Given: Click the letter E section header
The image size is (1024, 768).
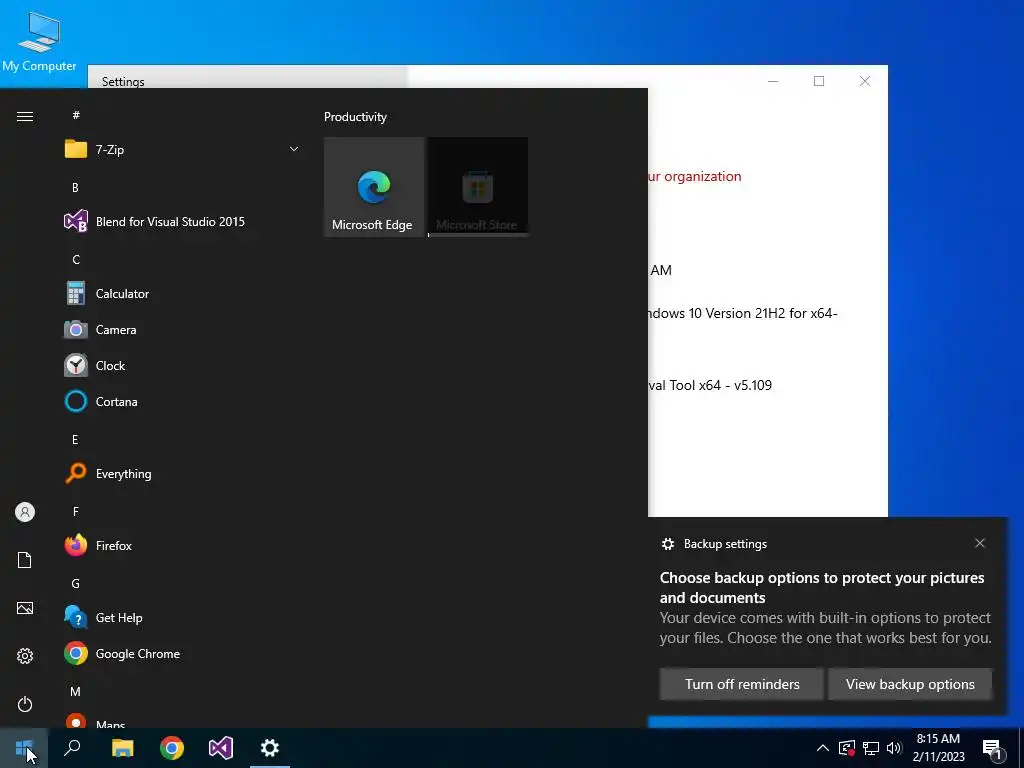Looking at the screenshot, I should click(75, 440).
